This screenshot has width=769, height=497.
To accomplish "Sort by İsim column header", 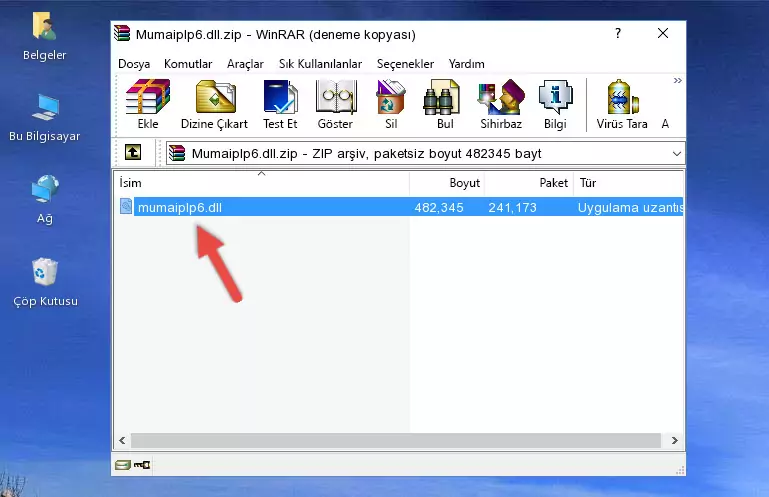I will click(x=262, y=183).
